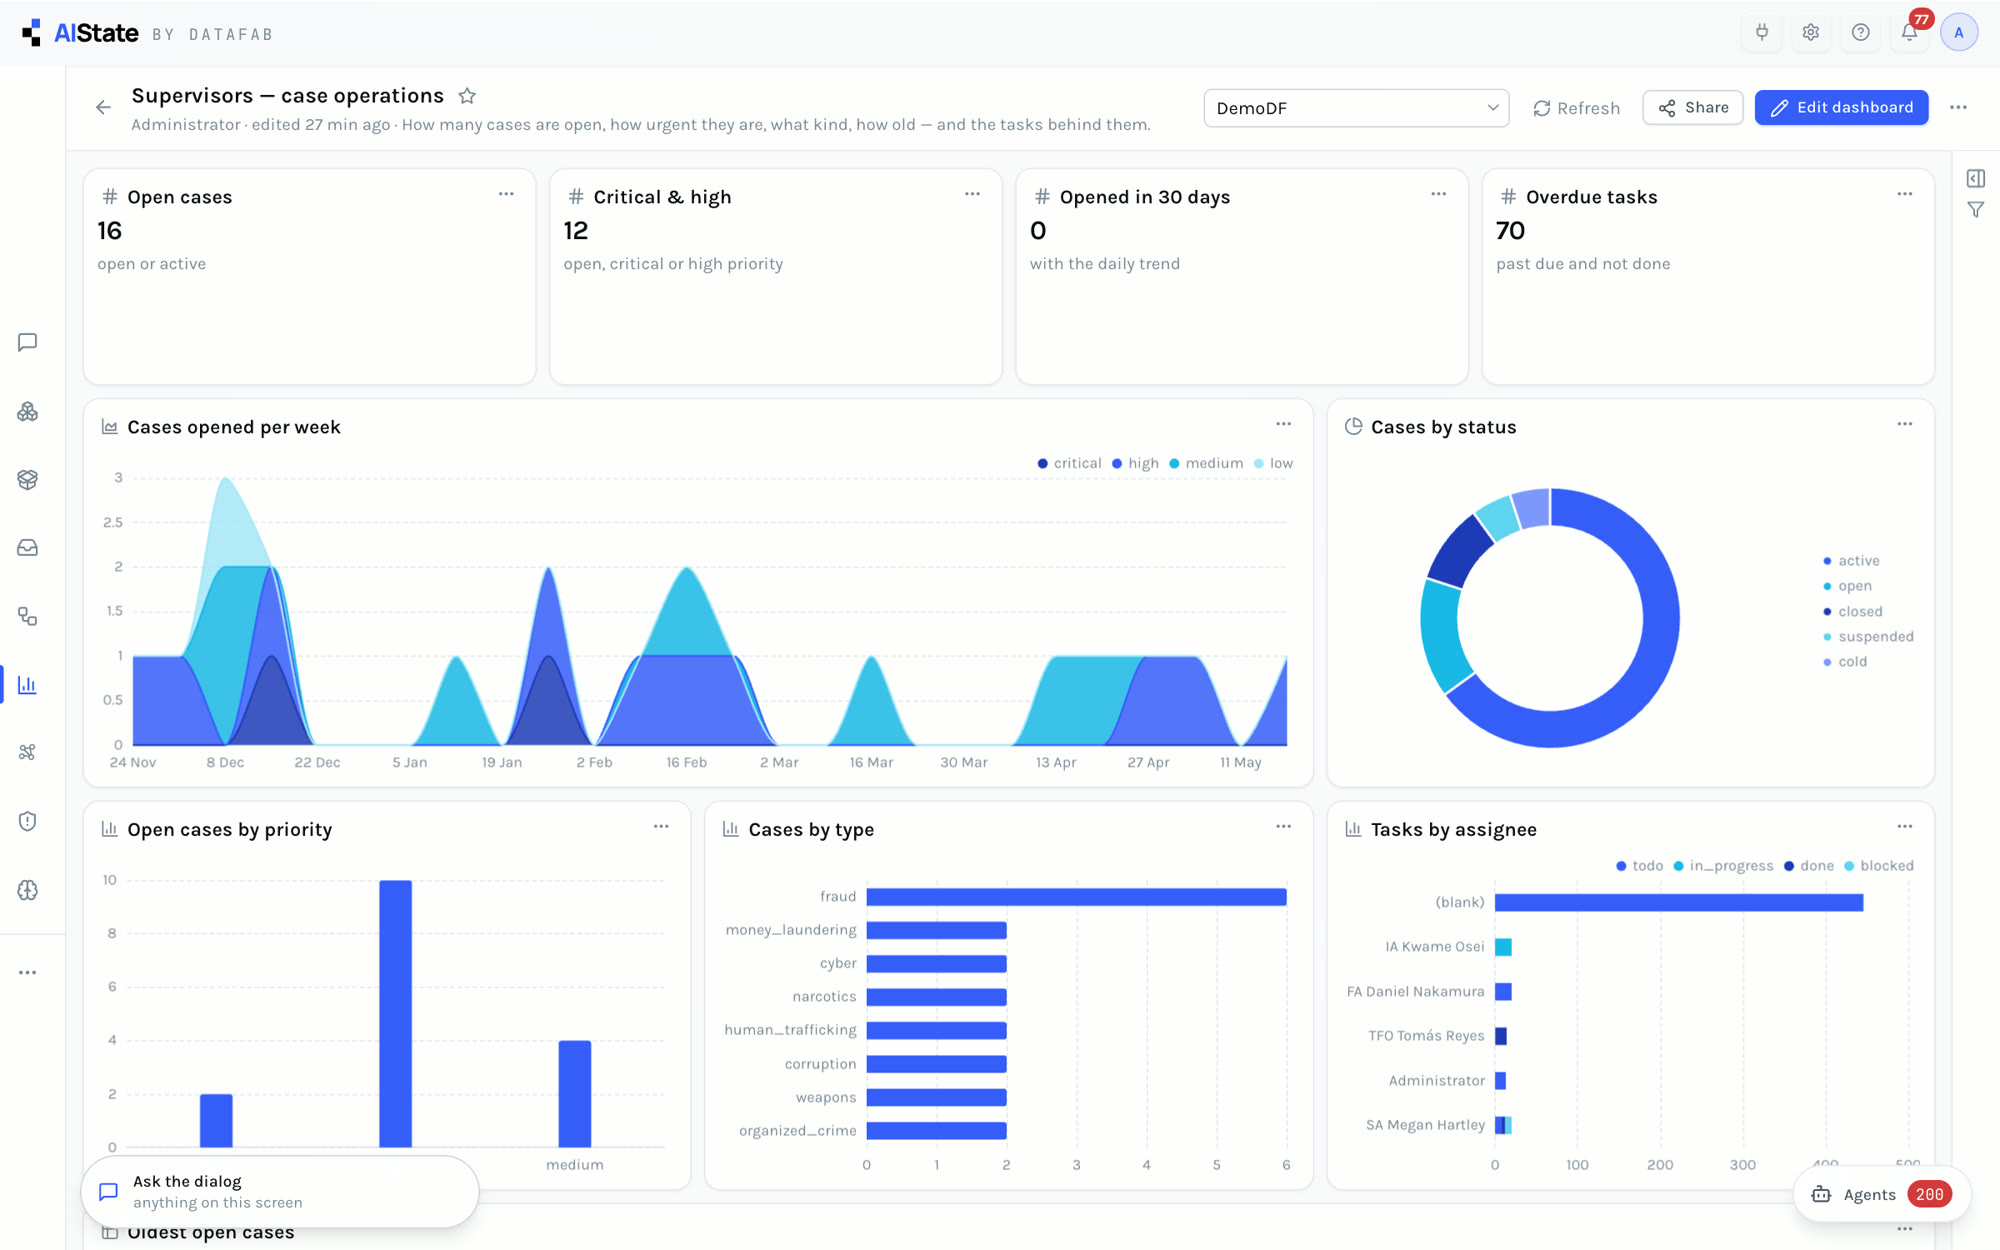
Task: Open the settings gear in the header
Action: [x=1811, y=32]
